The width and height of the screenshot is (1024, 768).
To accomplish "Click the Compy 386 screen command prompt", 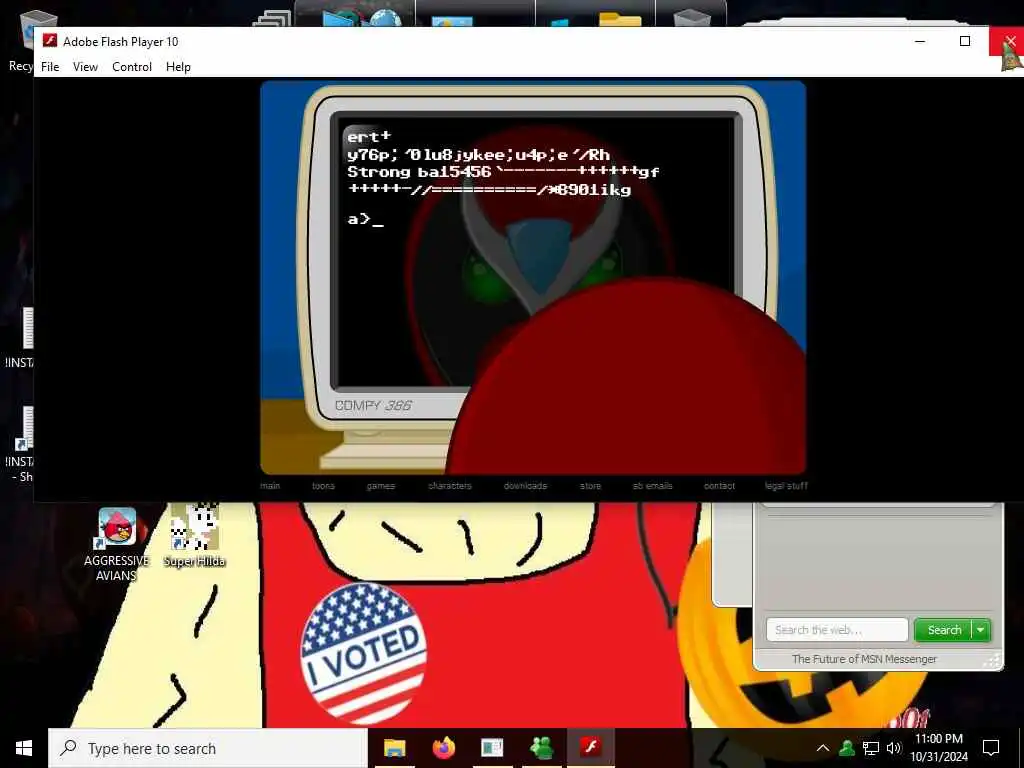I will tap(366, 219).
